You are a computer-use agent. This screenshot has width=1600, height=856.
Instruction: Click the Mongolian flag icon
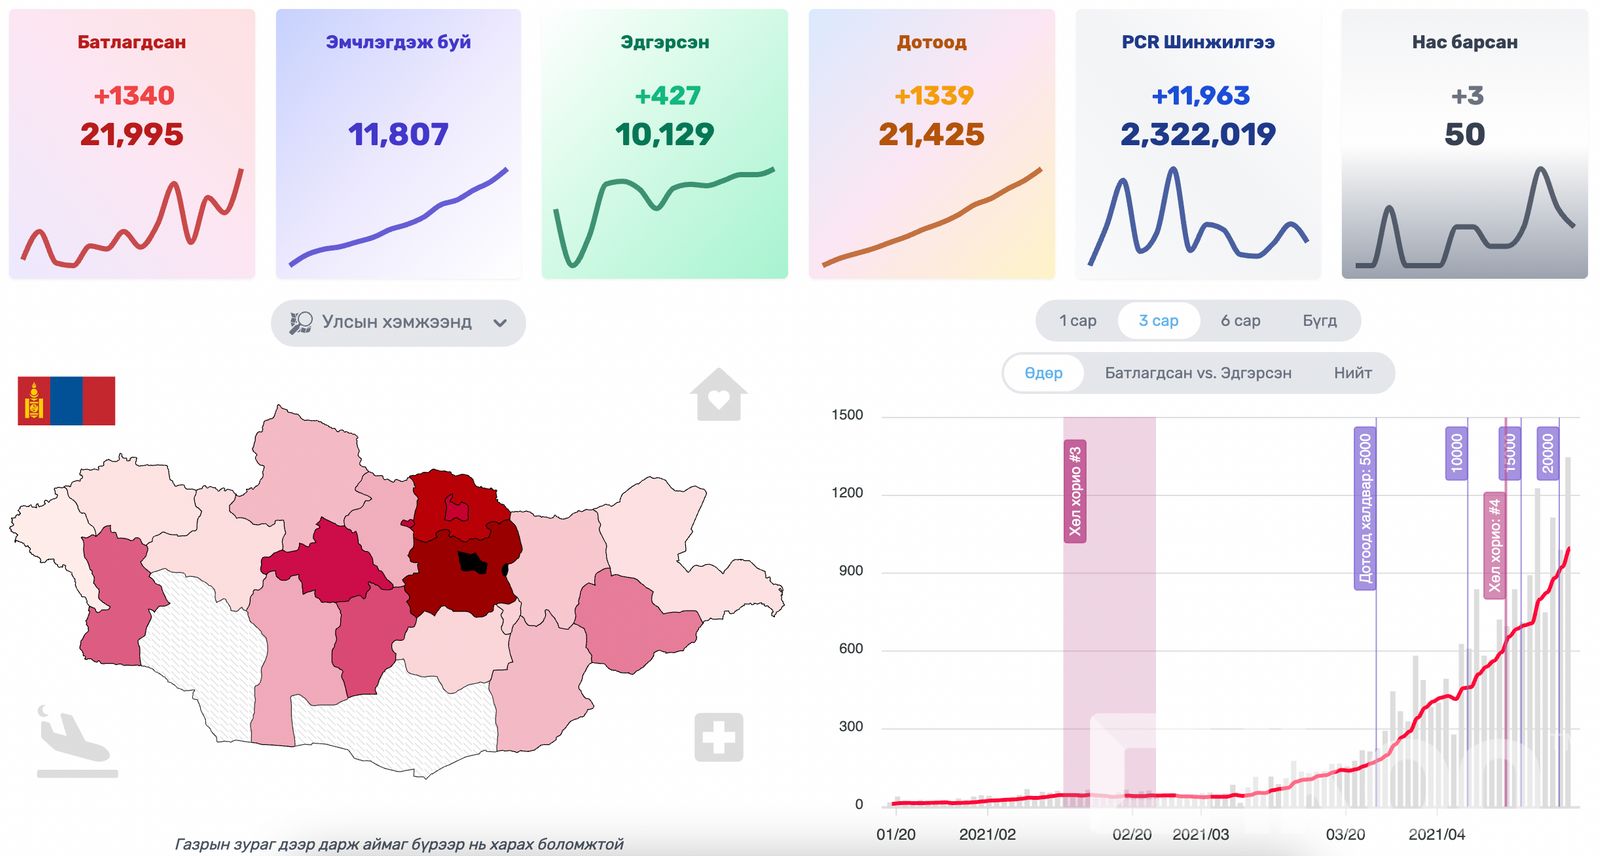[x=66, y=401]
